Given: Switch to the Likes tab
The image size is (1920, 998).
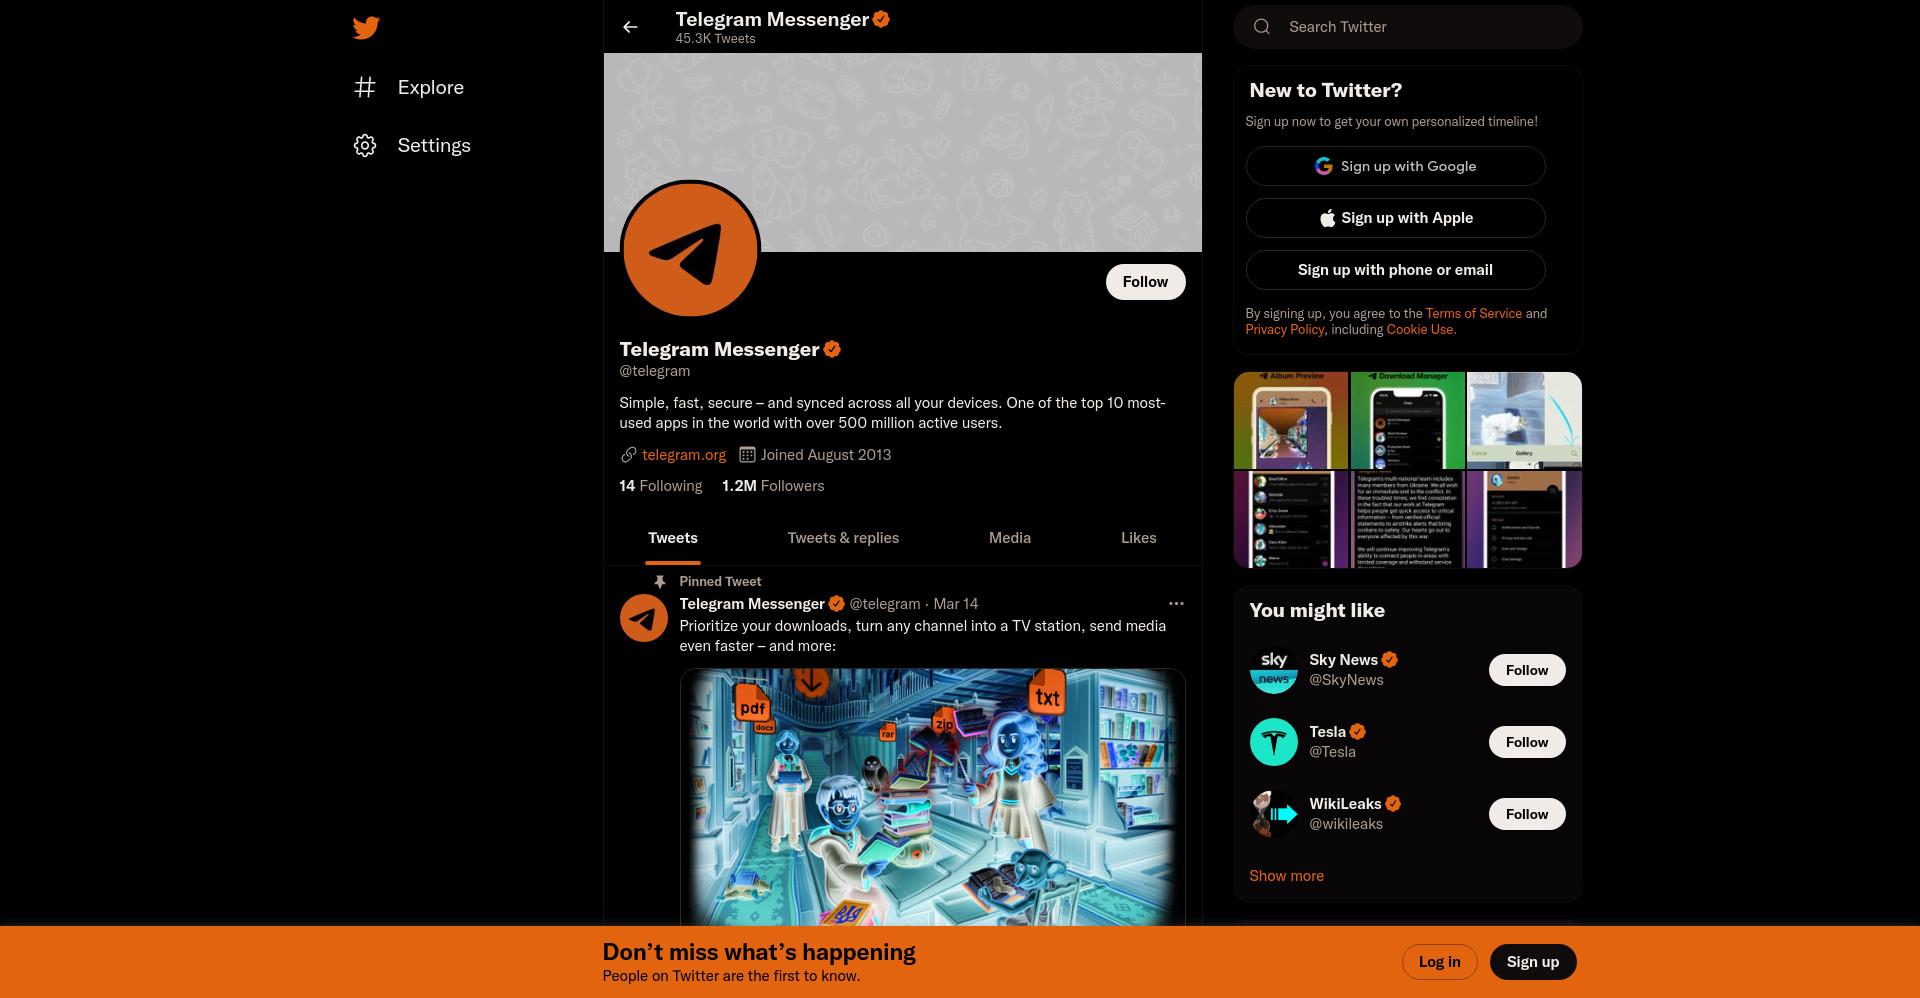Looking at the screenshot, I should click(x=1138, y=538).
